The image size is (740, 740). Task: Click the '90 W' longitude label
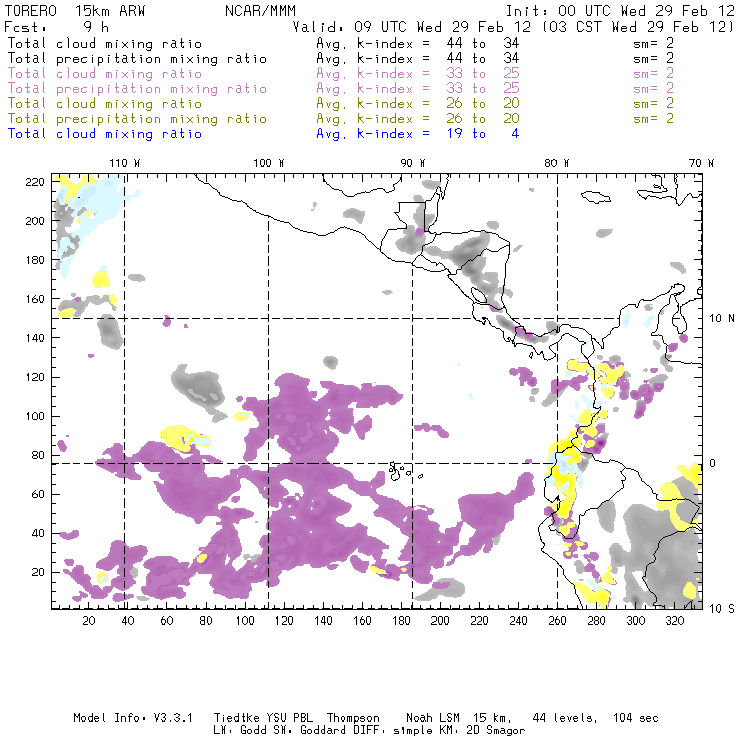(x=413, y=163)
